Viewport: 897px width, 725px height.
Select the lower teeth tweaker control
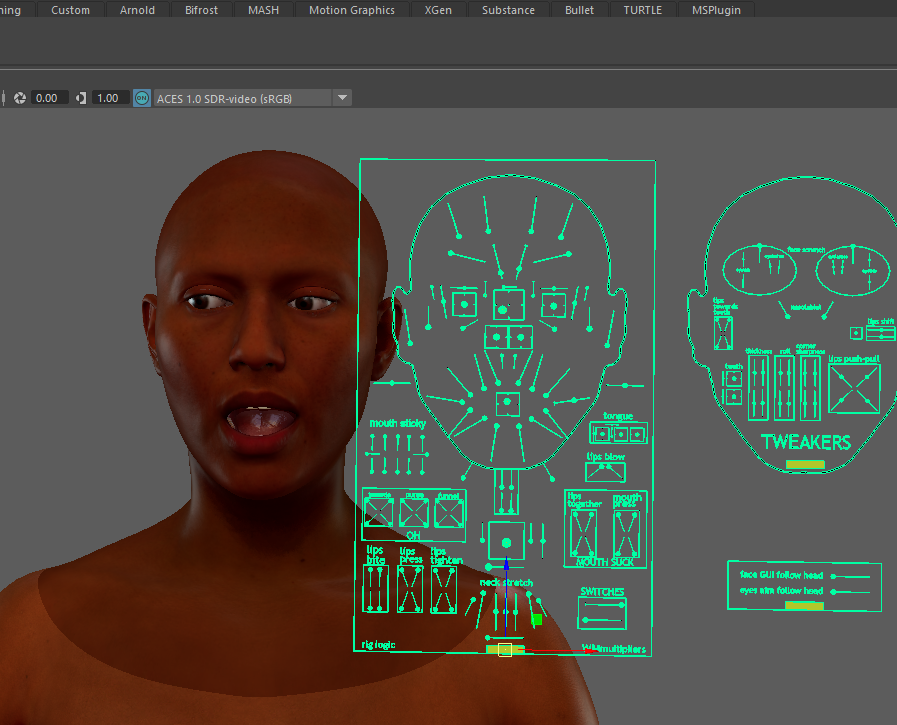(x=733, y=396)
